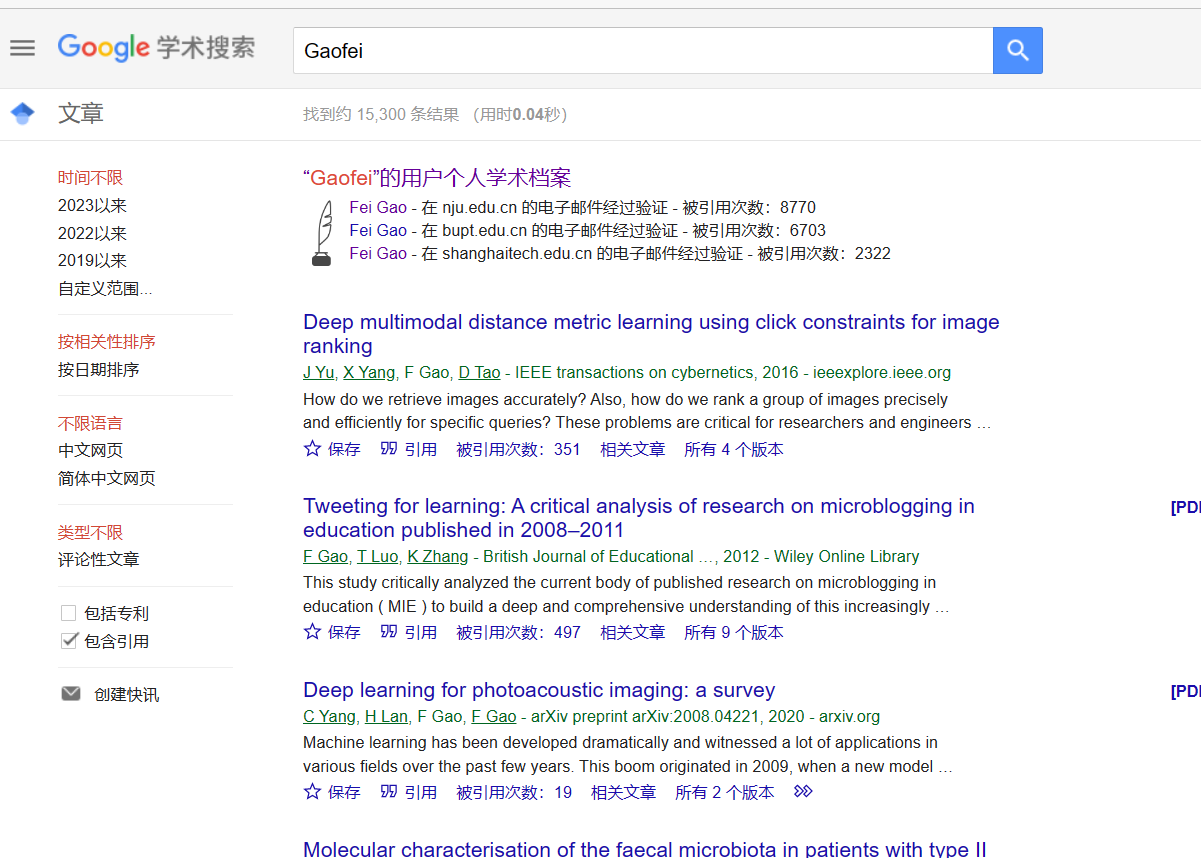Click the blue search magnifier button
1201x858 pixels.
point(1017,50)
